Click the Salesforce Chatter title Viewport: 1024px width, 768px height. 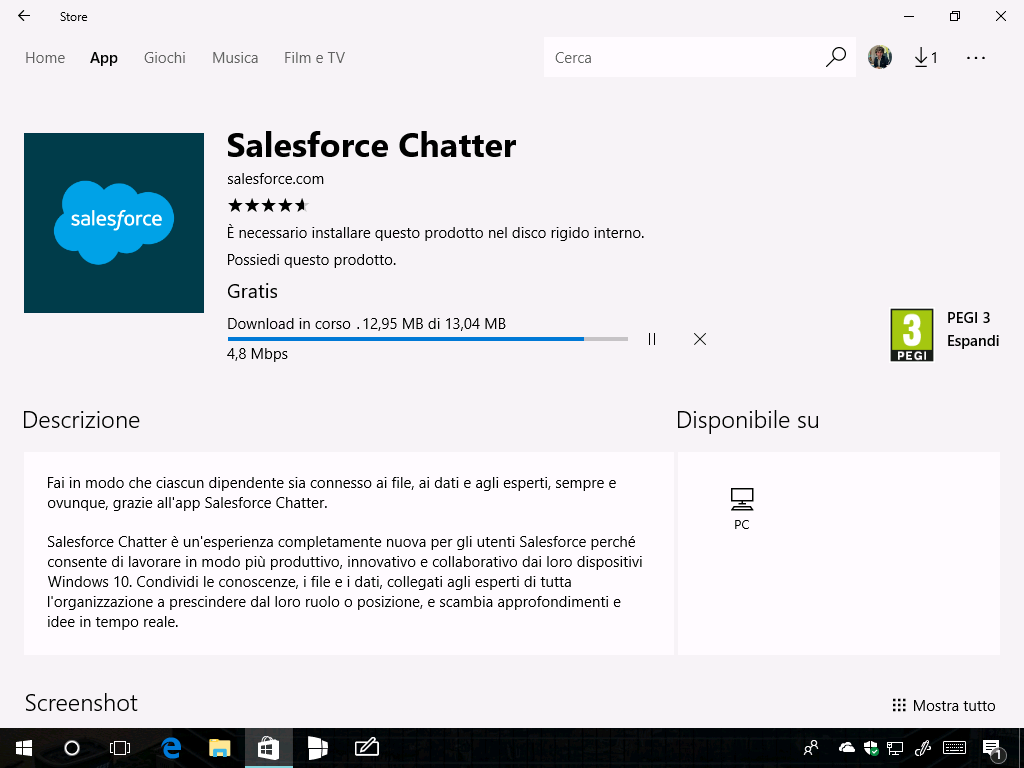pos(372,145)
